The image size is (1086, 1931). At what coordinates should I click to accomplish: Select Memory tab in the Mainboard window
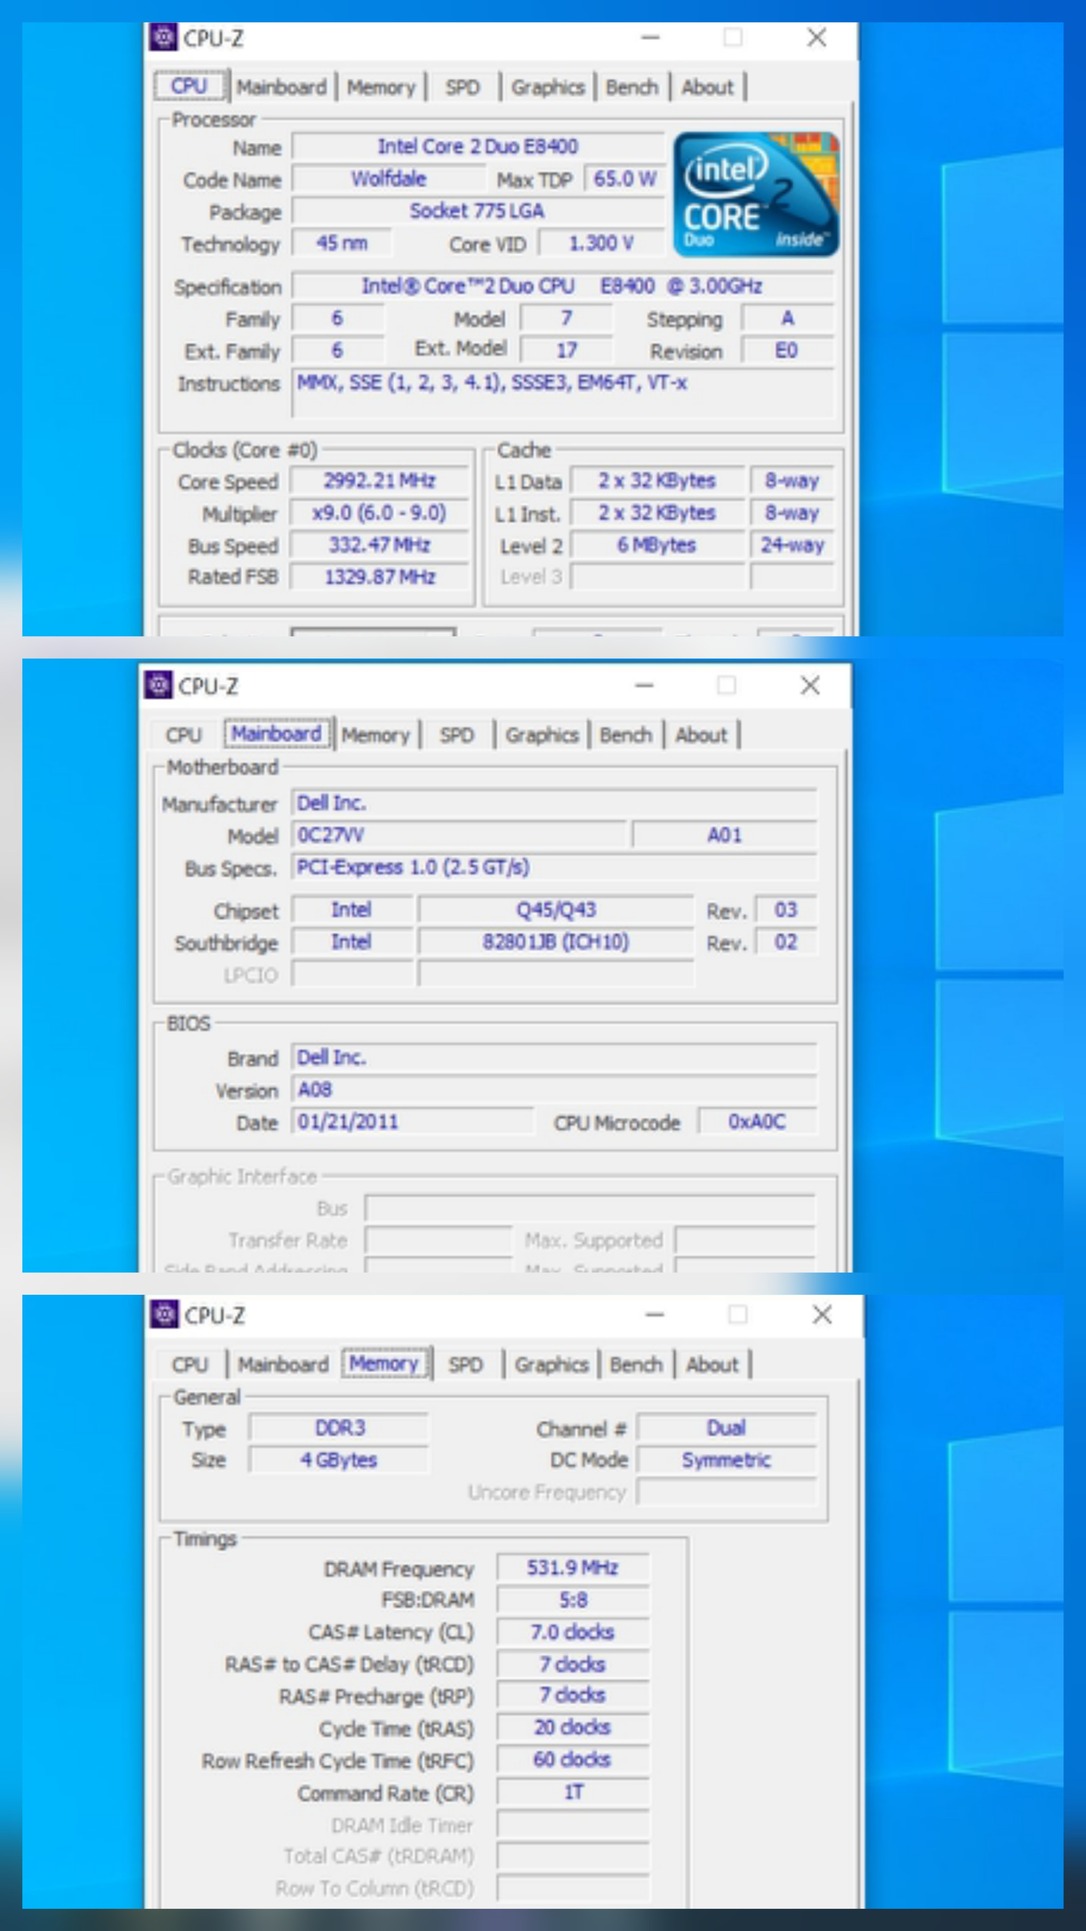coord(375,735)
